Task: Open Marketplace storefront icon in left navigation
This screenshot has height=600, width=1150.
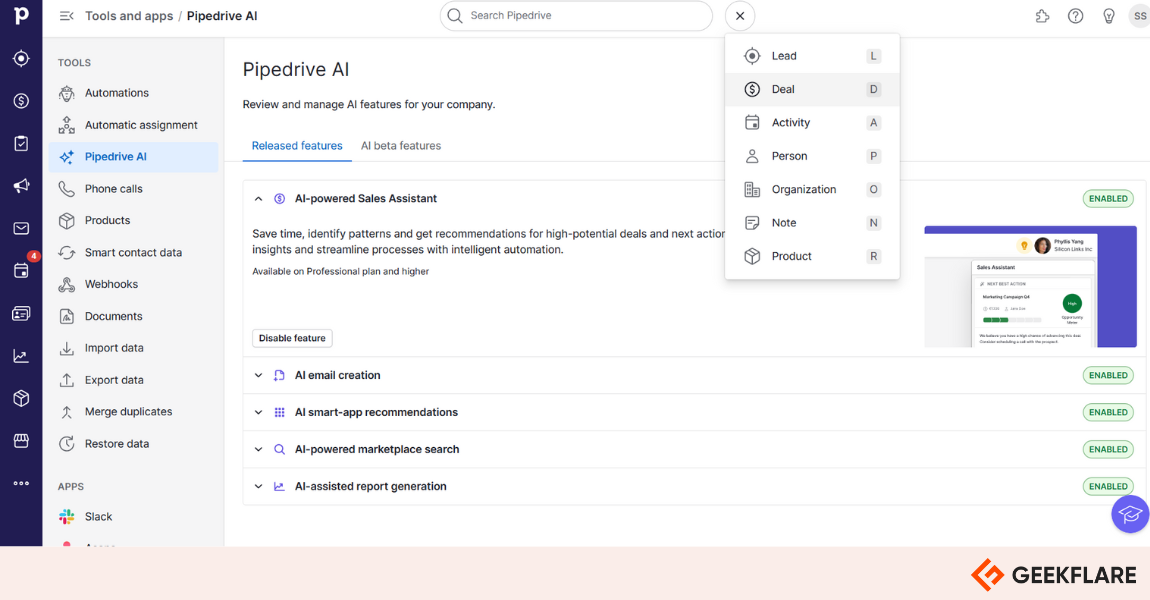Action: (x=21, y=441)
